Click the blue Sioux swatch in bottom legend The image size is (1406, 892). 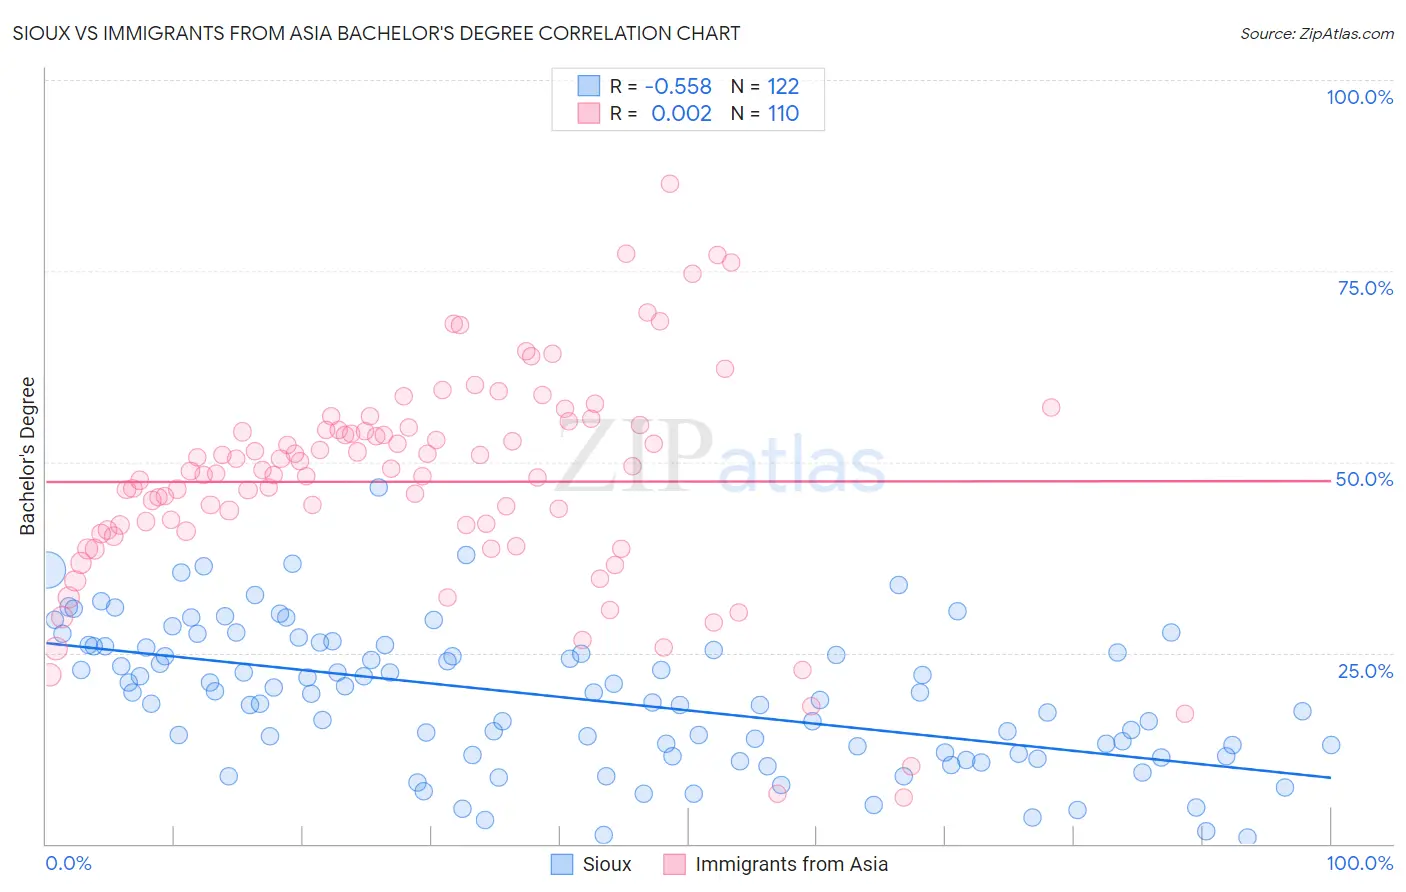[562, 864]
